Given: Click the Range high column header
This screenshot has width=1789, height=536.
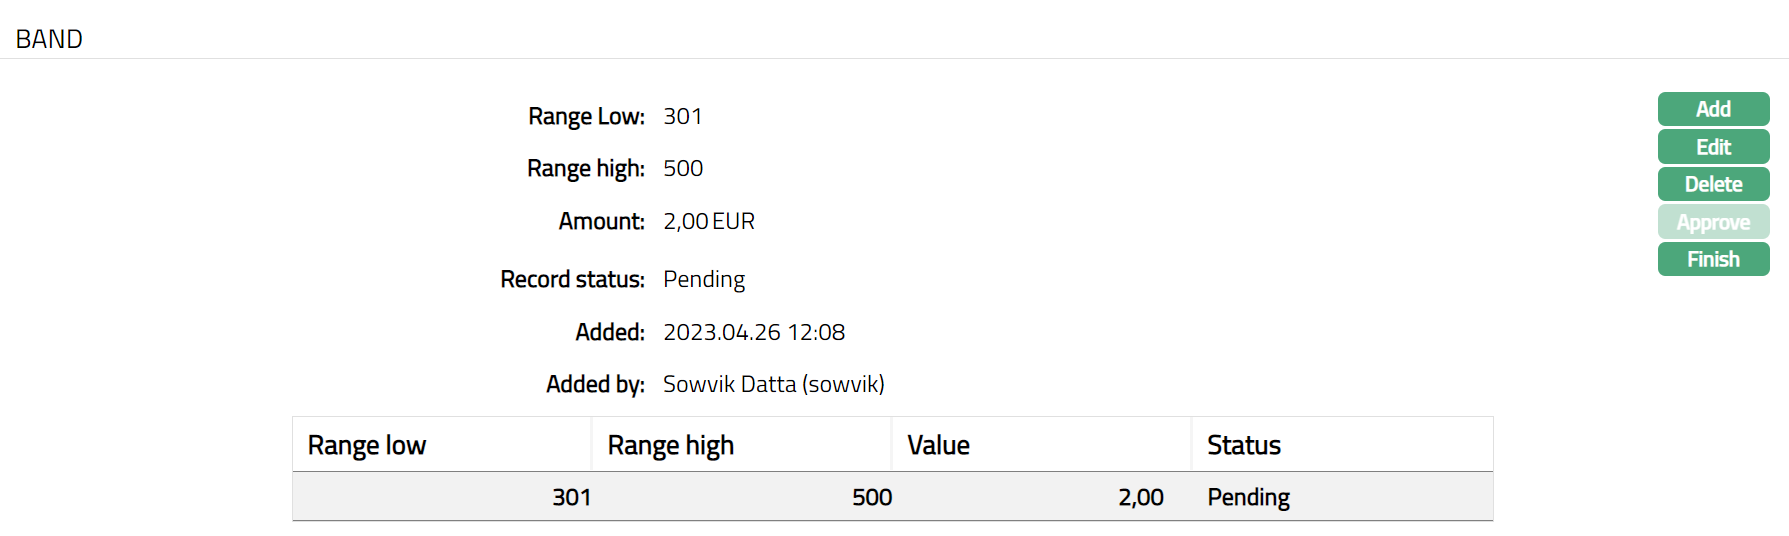Looking at the screenshot, I should [x=671, y=445].
